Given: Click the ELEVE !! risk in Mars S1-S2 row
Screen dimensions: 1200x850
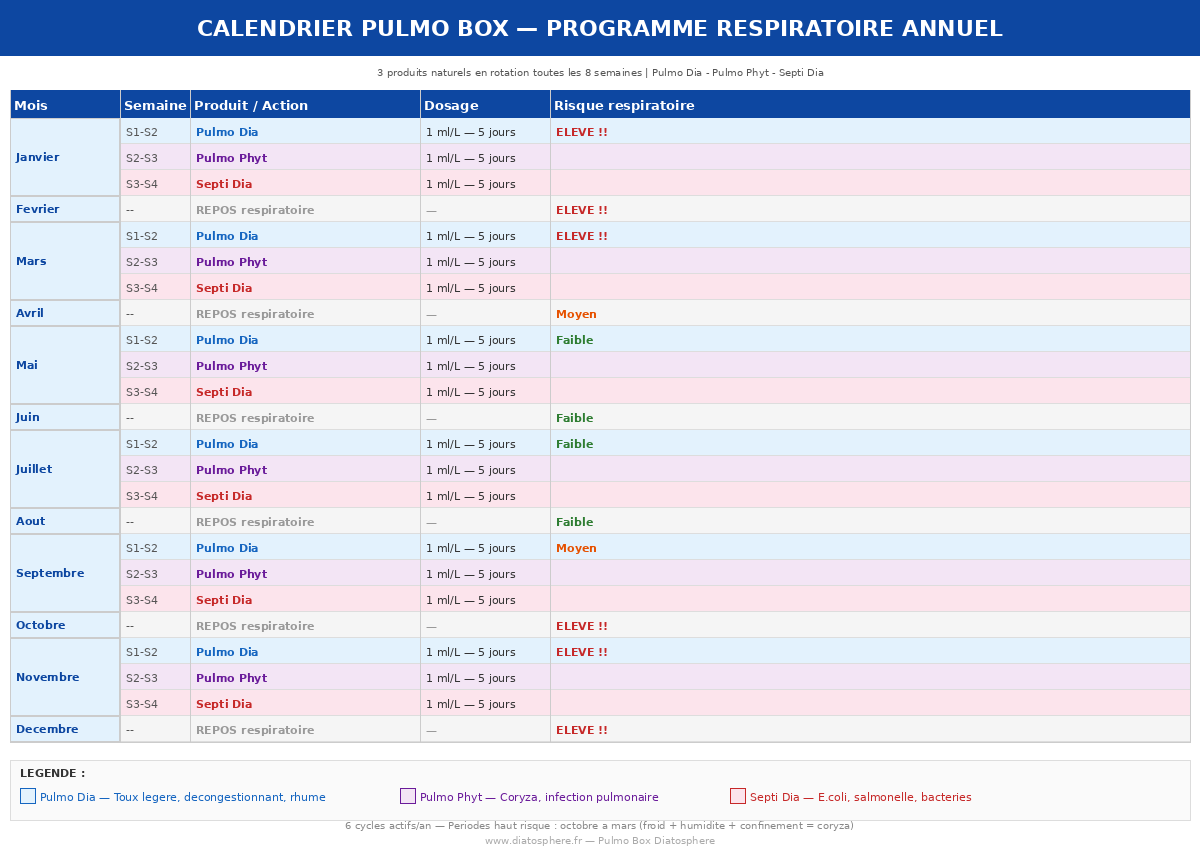Looking at the screenshot, I should (582, 236).
